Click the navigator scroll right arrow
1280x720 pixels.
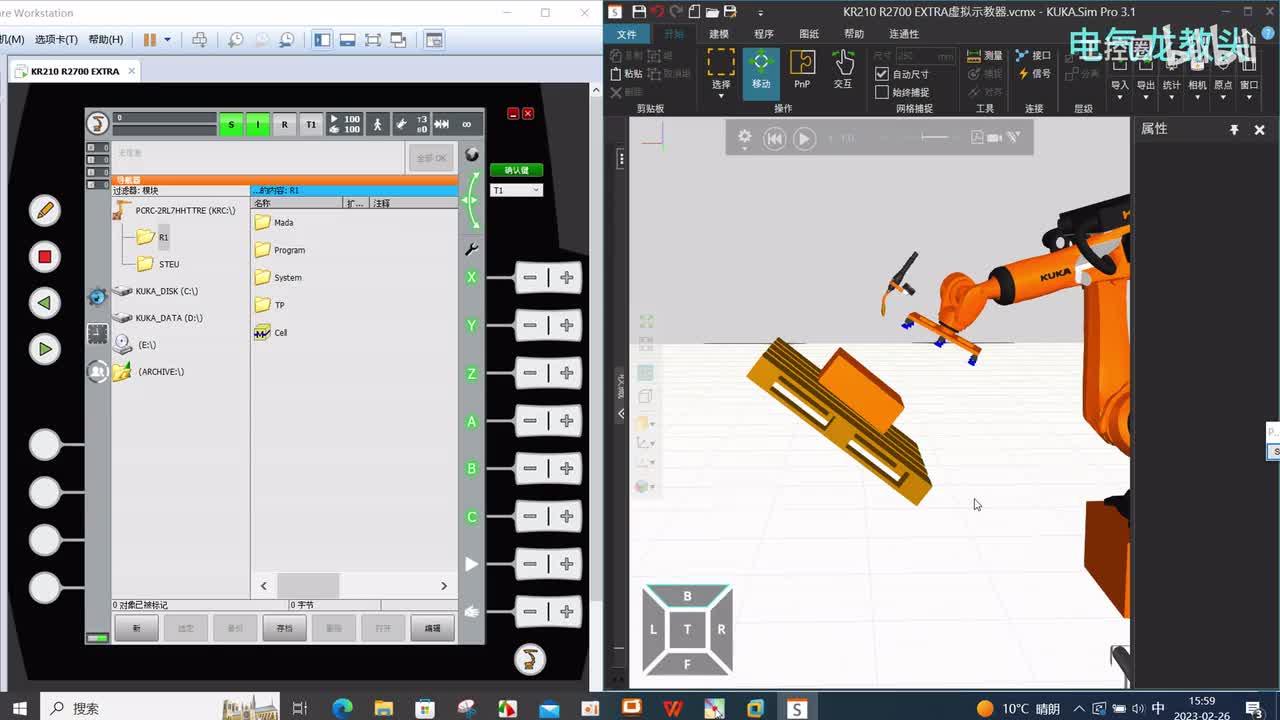tap(444, 586)
